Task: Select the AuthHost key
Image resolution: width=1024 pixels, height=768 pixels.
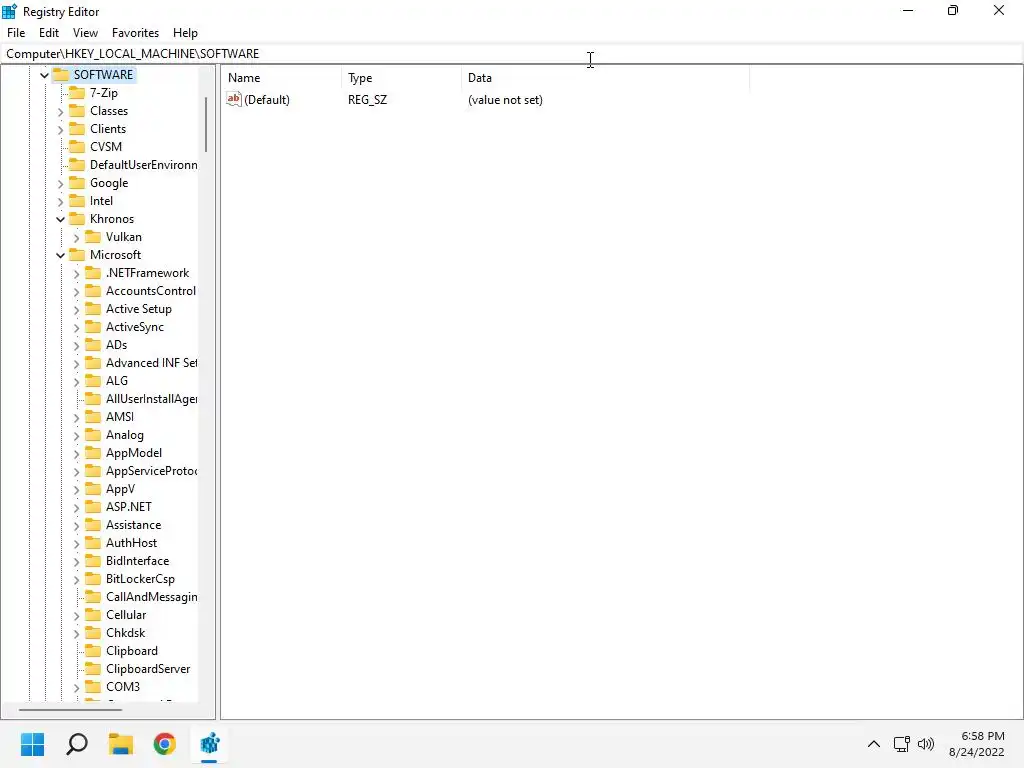Action: point(131,543)
